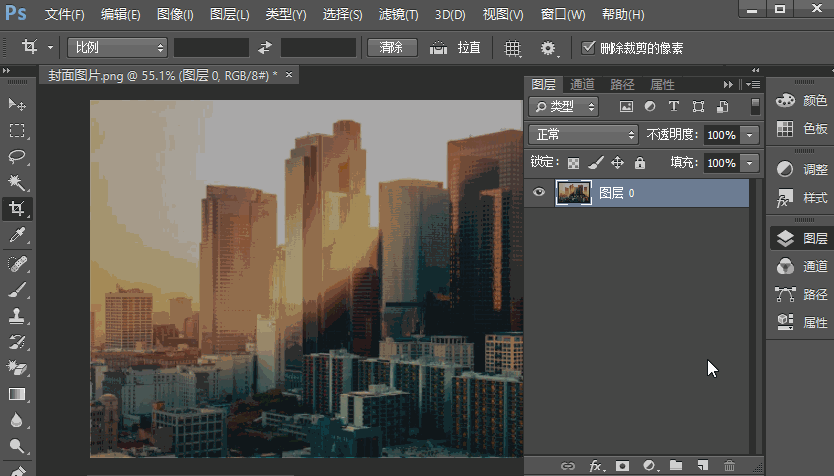Swap crop width and height values
The width and height of the screenshot is (834, 476).
point(265,48)
